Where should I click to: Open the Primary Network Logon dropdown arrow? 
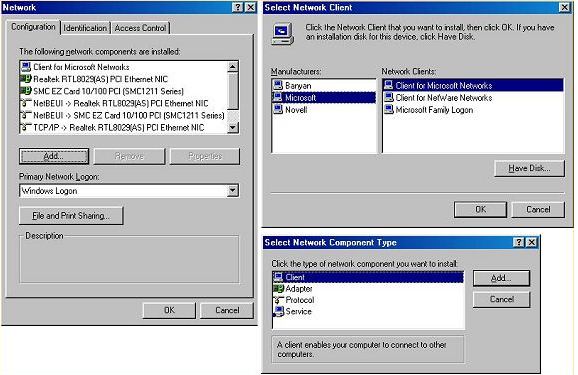(x=232, y=191)
